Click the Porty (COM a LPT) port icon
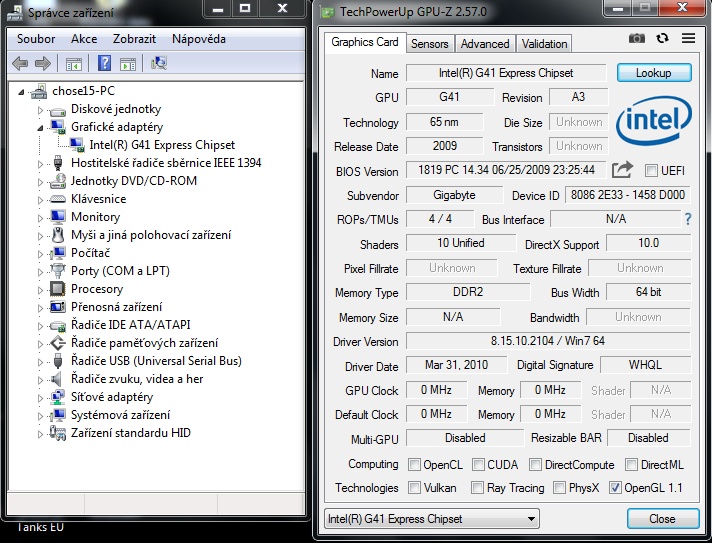712x543 pixels. tap(57, 271)
